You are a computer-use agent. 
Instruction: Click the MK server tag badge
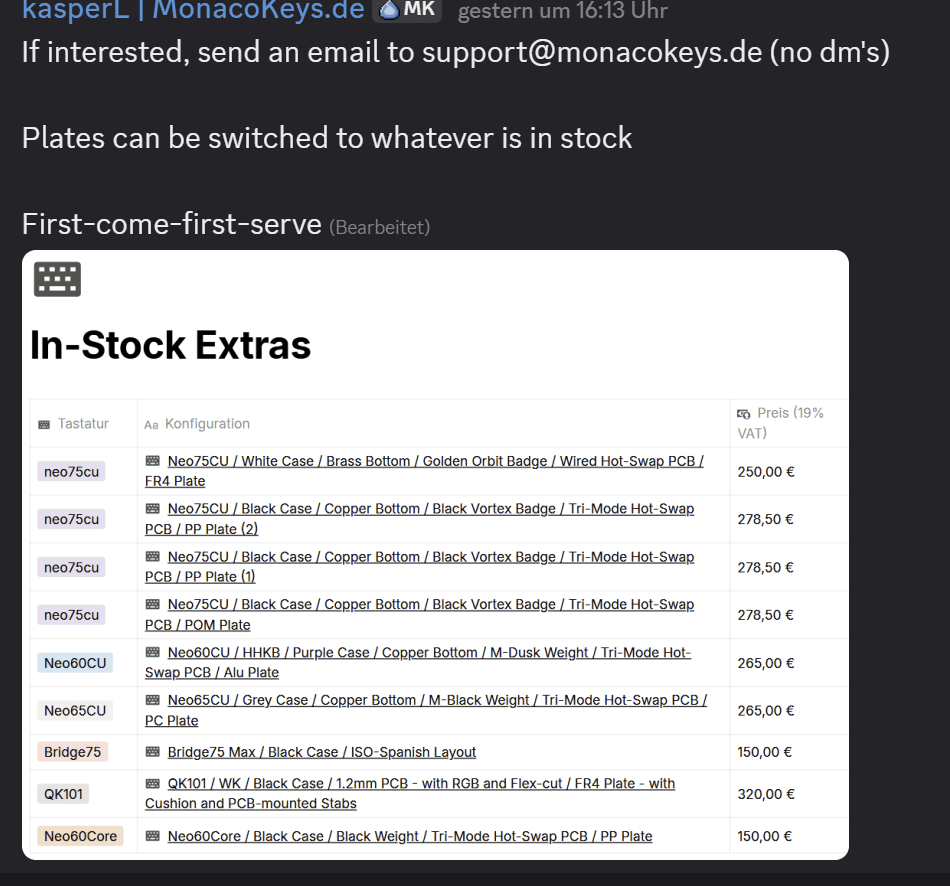pos(407,9)
